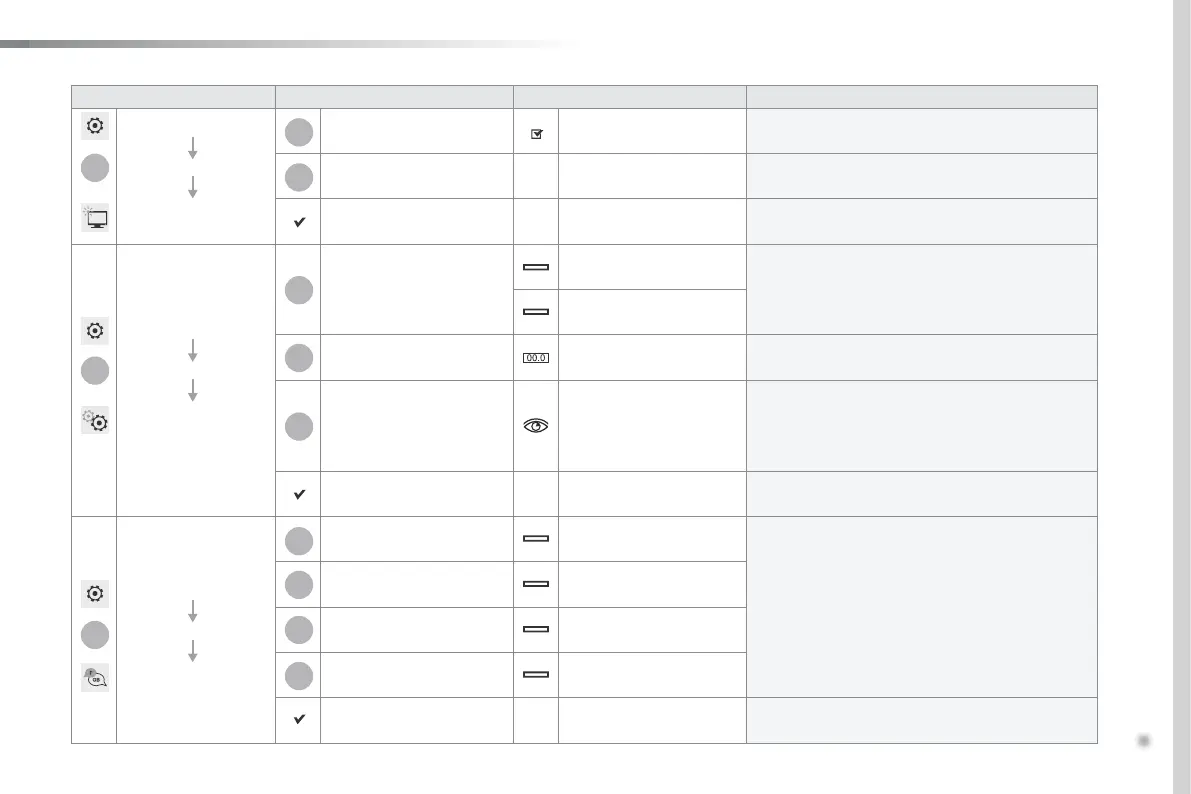Click the monitor display icon

pos(95,216)
